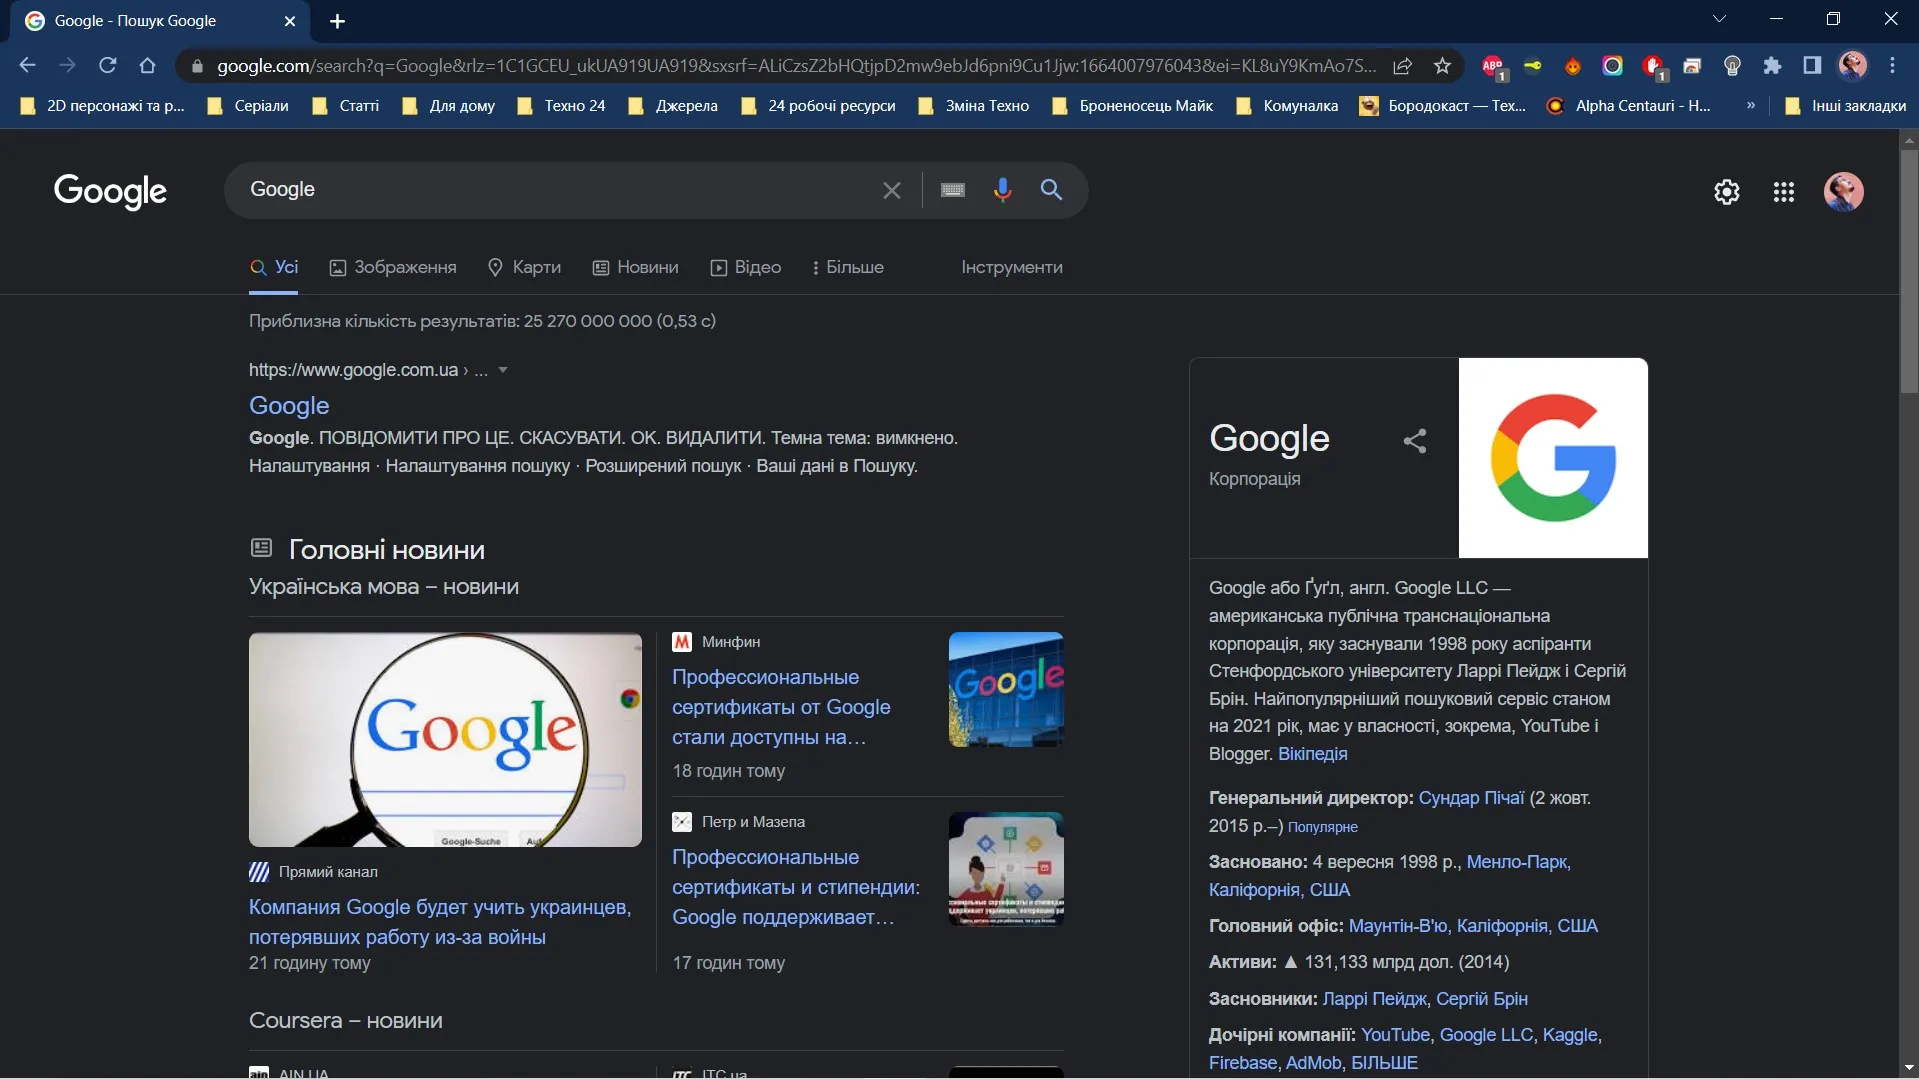This screenshot has width=1919, height=1079.
Task: Open the Google apps grid
Action: tap(1784, 192)
